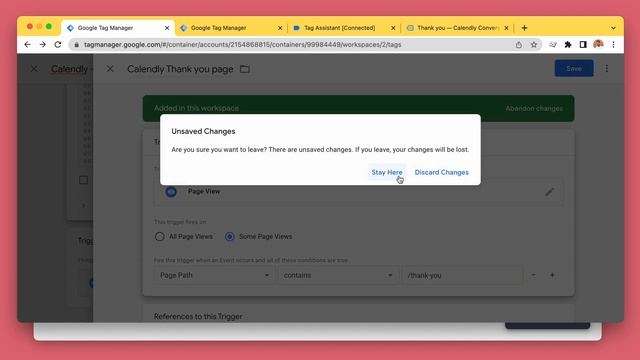
Task: Open the contains operator dropdown
Action: tap(338, 276)
